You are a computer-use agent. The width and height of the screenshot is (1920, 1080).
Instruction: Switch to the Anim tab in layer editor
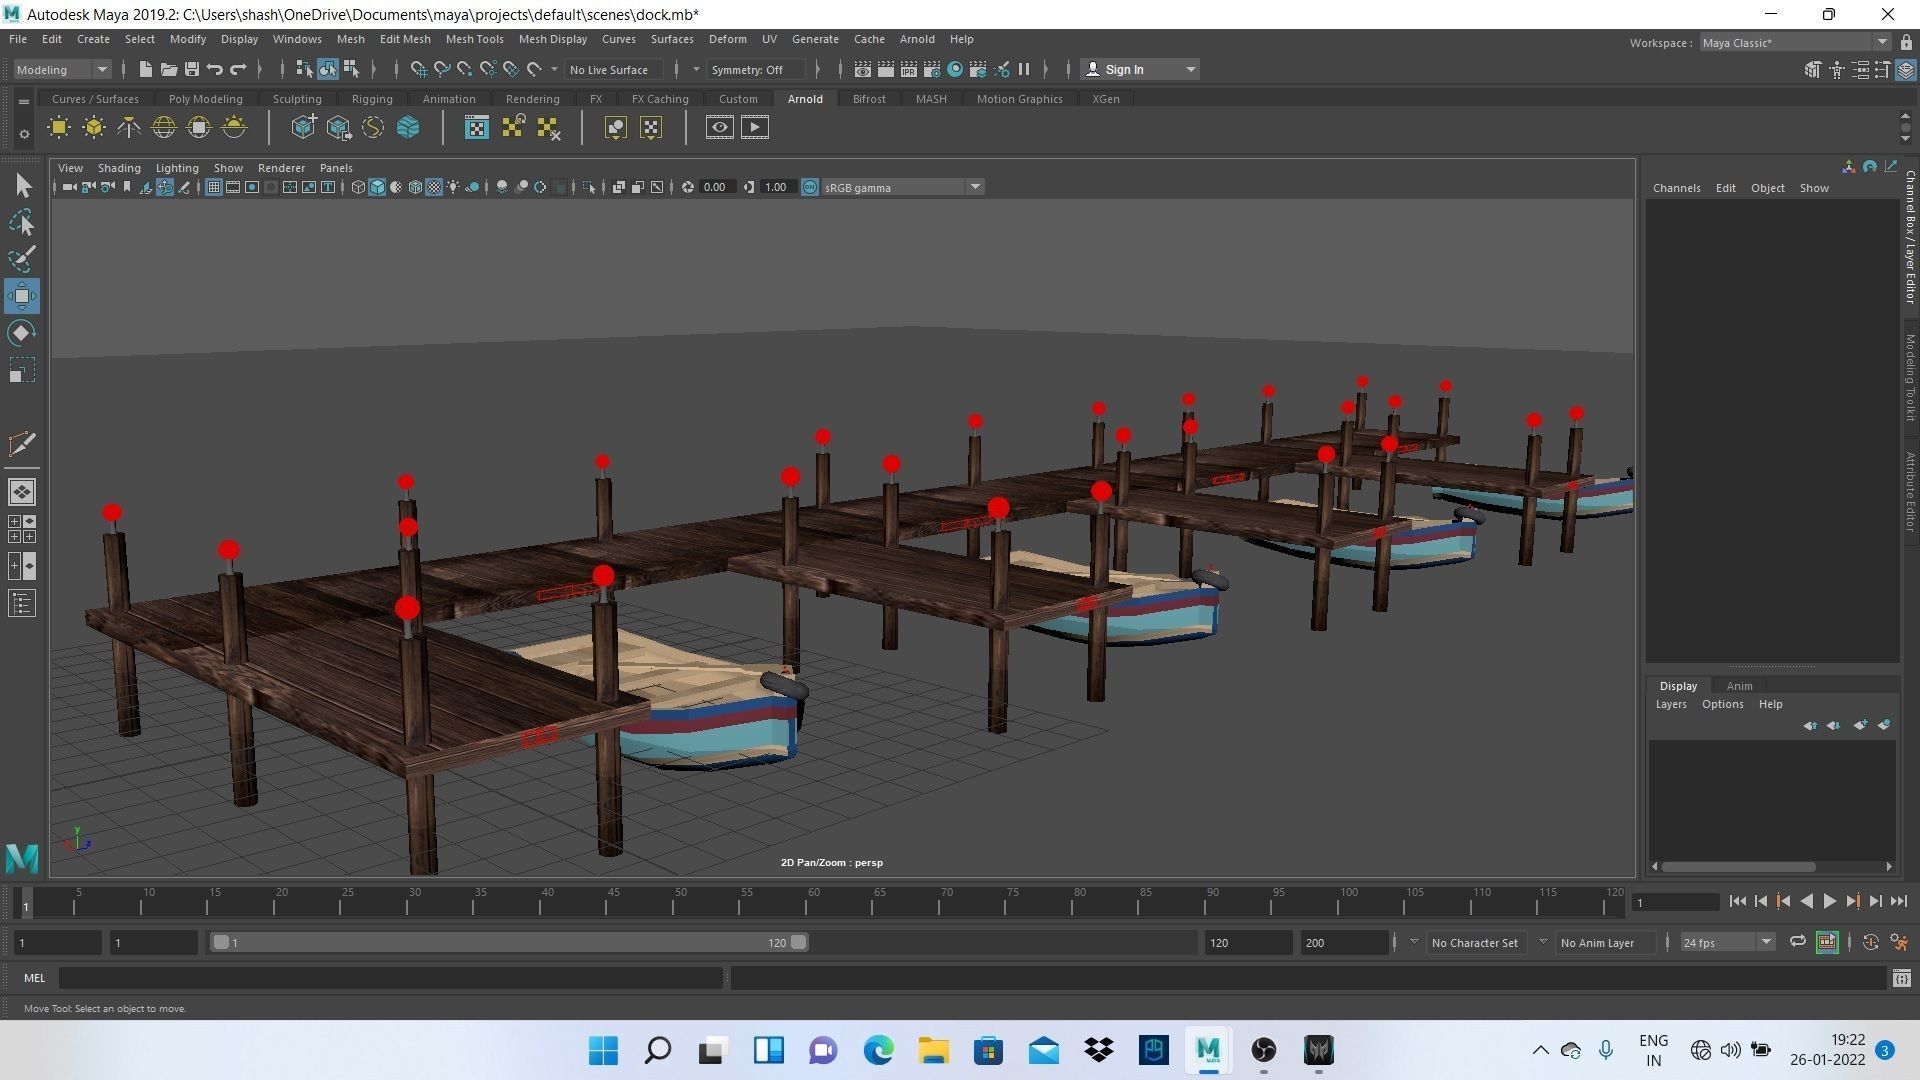click(1740, 686)
